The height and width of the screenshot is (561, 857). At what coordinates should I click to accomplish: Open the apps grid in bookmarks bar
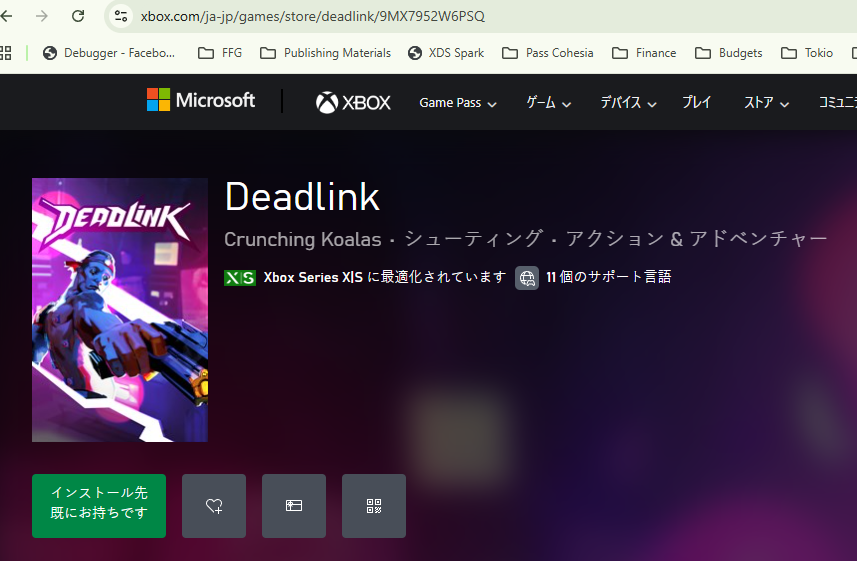pos(5,53)
